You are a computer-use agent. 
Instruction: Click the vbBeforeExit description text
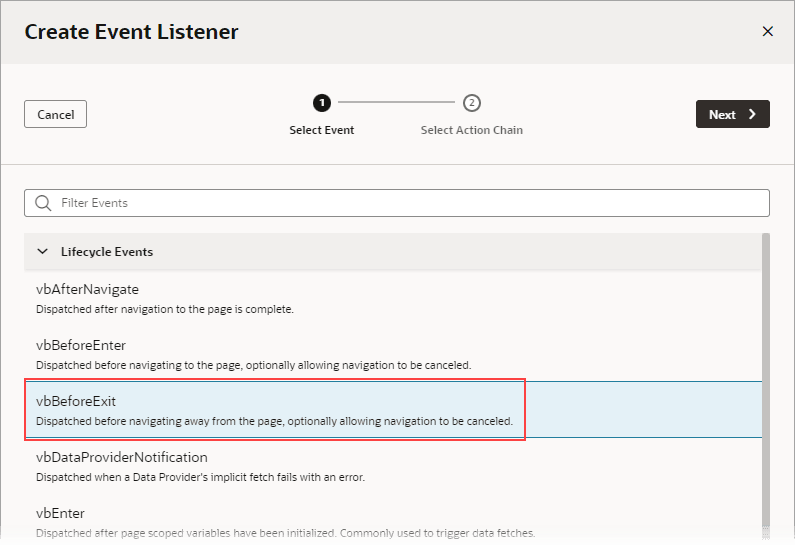coord(274,421)
